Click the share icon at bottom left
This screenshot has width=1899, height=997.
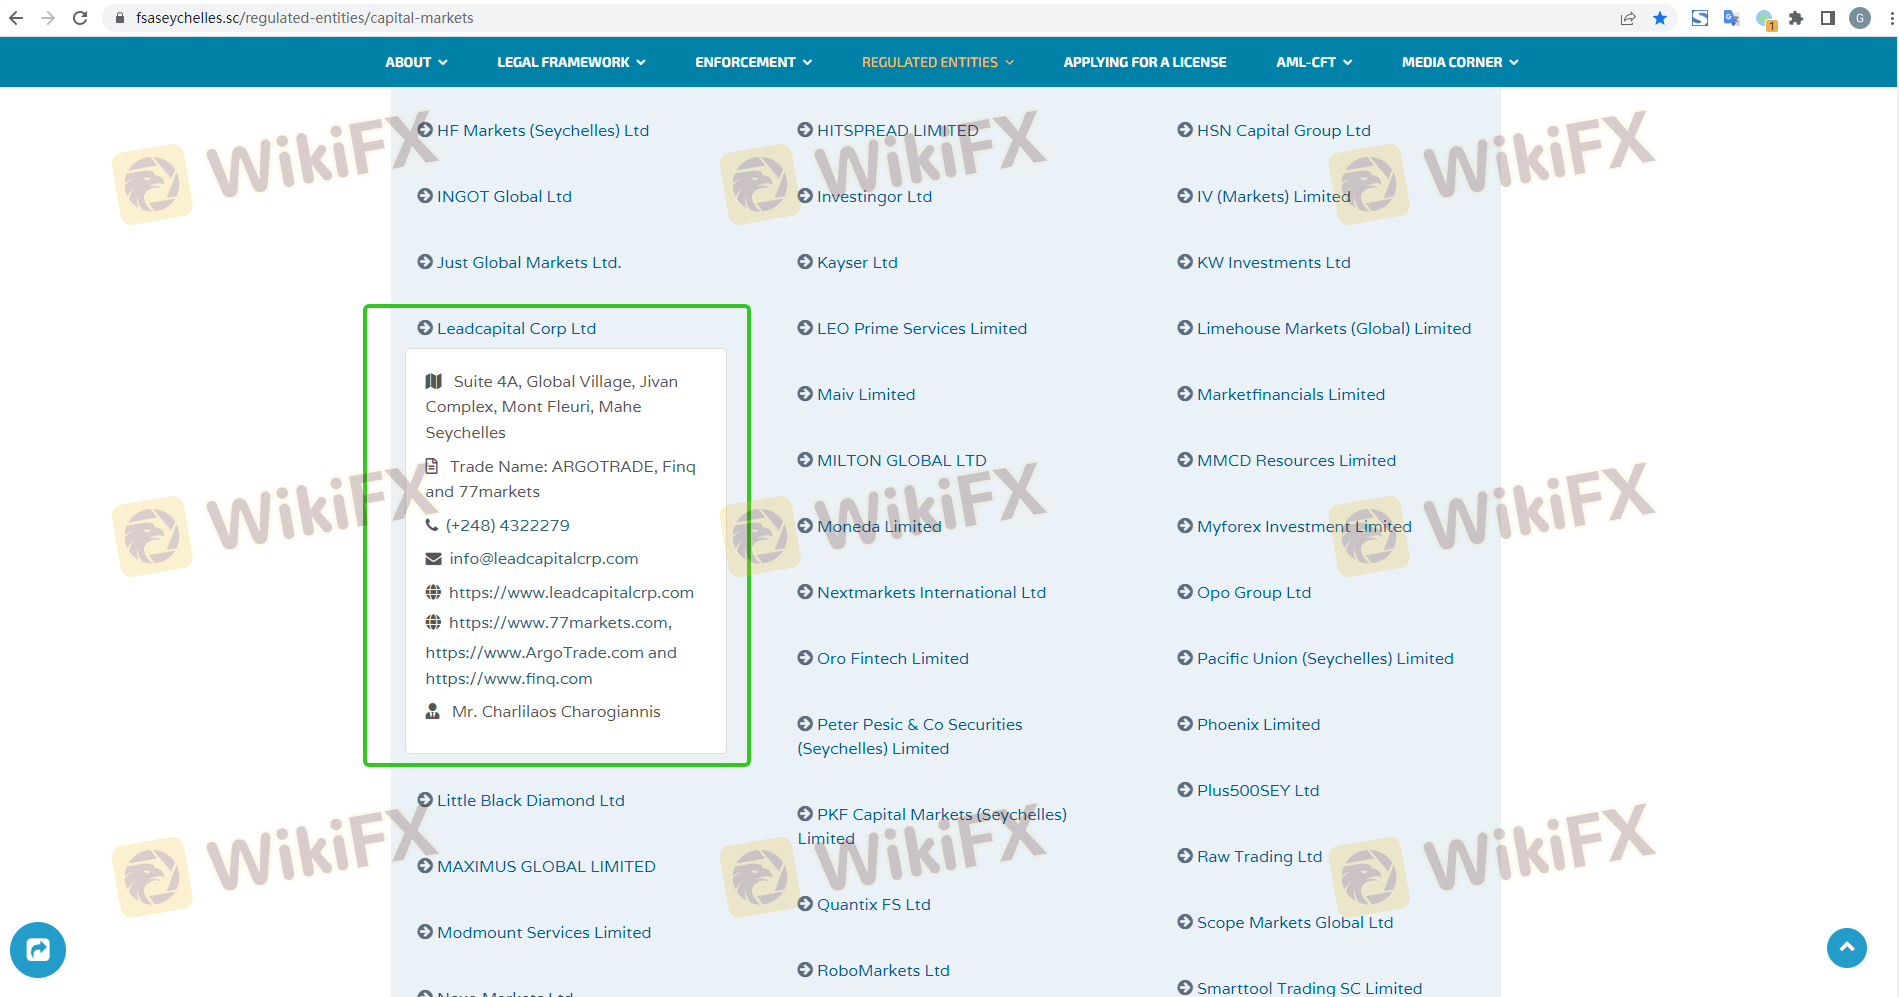38,949
